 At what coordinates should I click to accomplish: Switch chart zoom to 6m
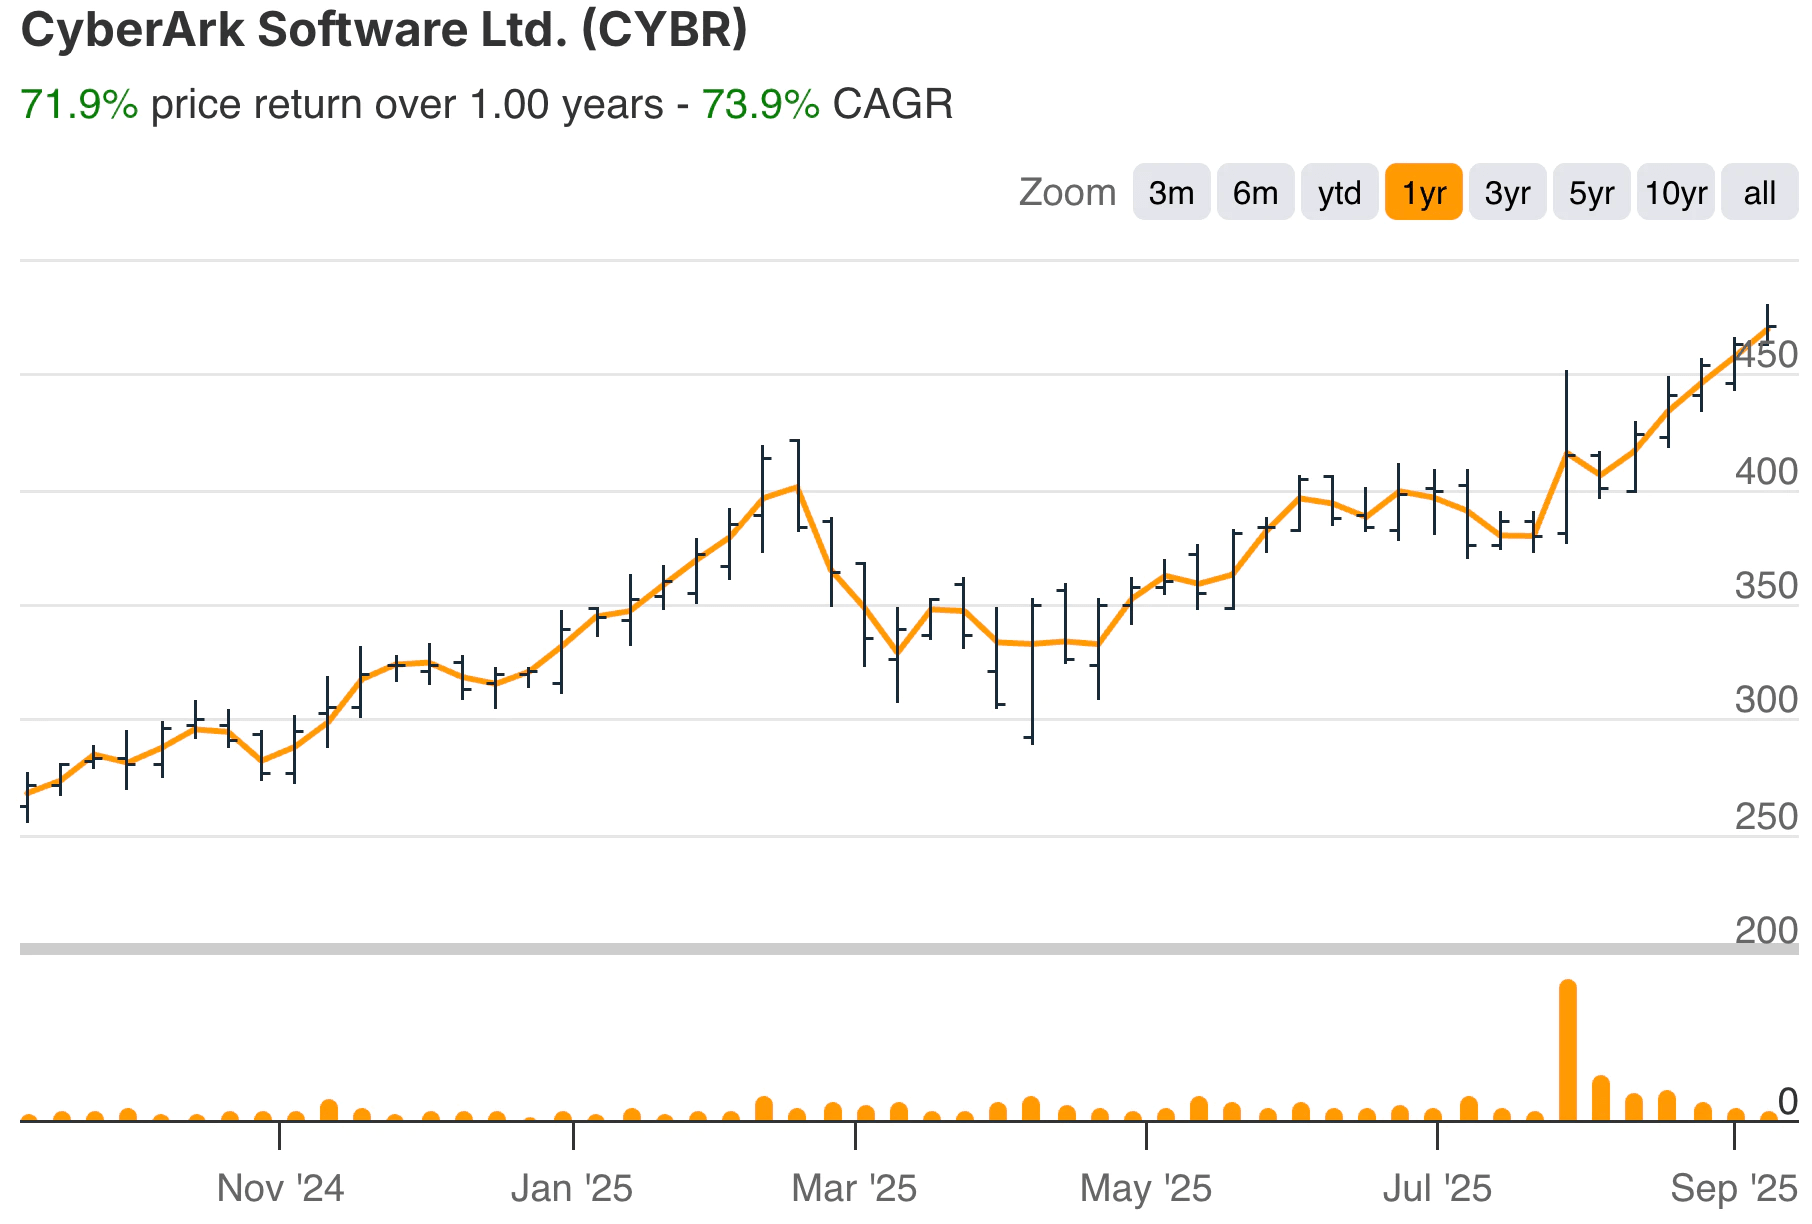tap(1255, 192)
